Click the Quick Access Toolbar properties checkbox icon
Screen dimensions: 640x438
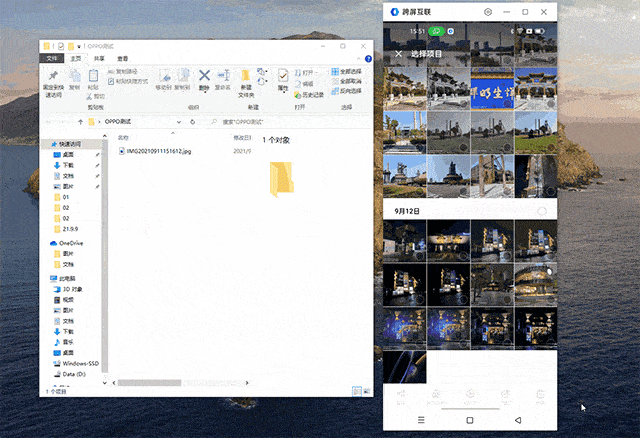point(61,47)
